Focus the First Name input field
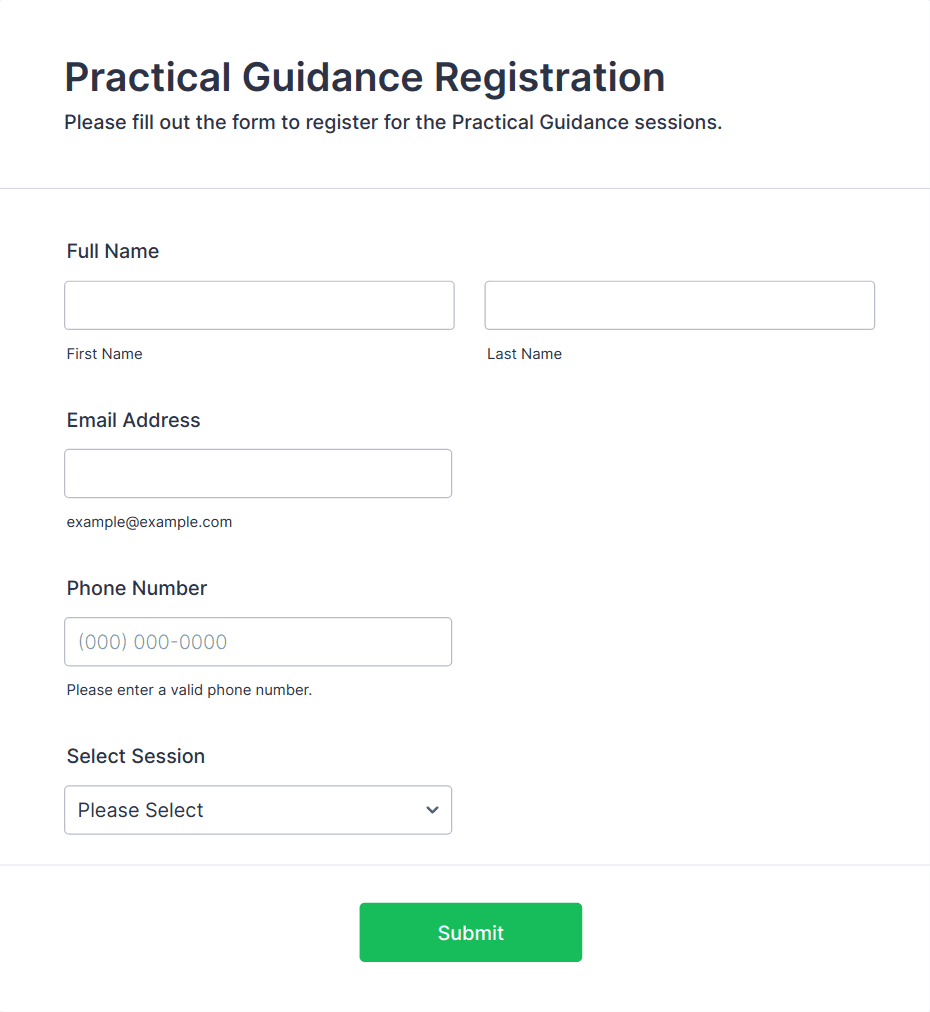 tap(259, 305)
